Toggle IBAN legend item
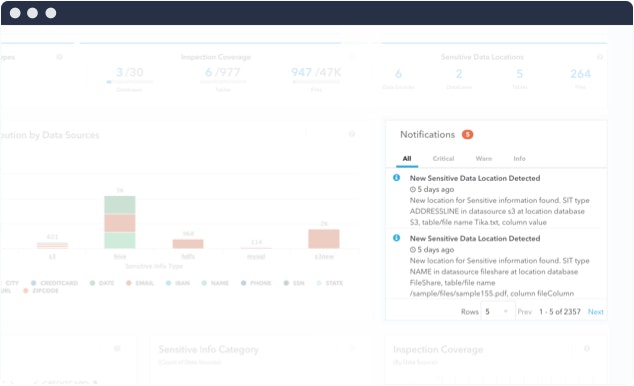This screenshot has width=634, height=386. click(x=178, y=283)
